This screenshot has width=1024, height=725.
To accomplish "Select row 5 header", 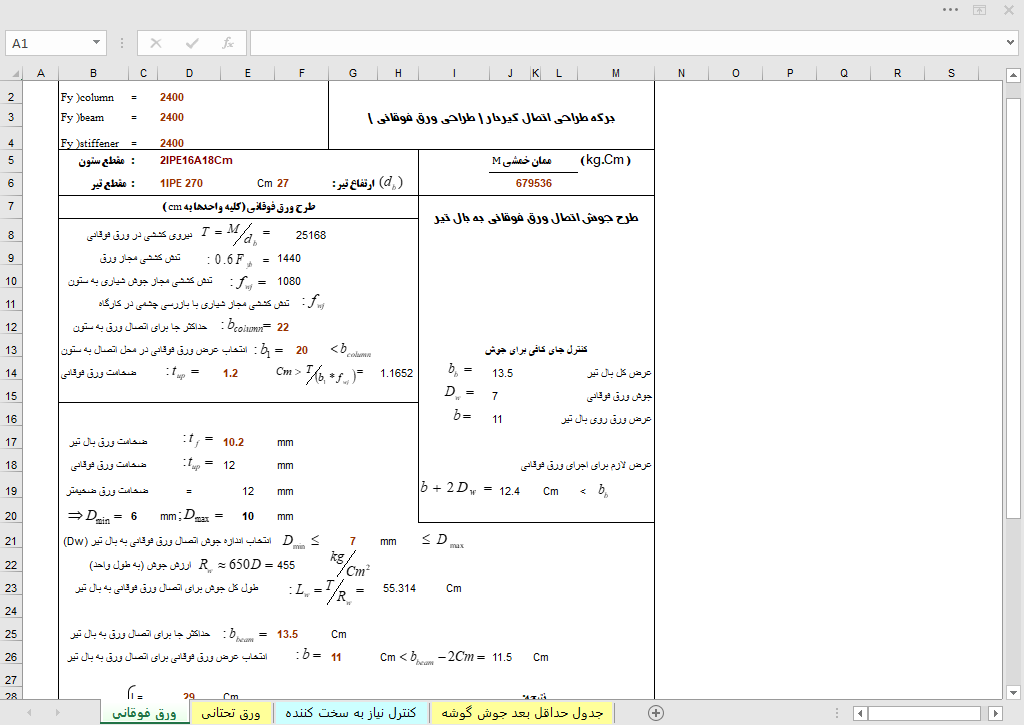I will click(x=11, y=160).
